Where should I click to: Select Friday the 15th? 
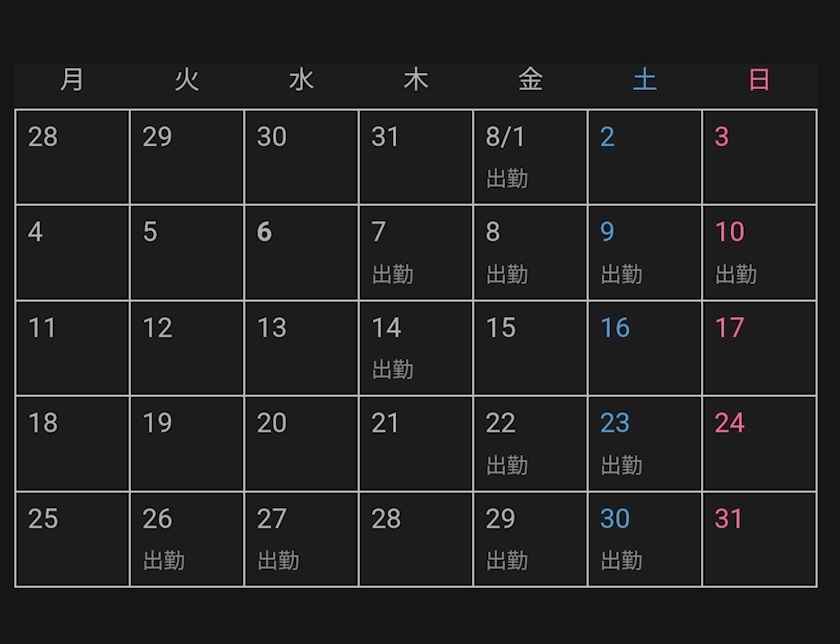point(530,348)
